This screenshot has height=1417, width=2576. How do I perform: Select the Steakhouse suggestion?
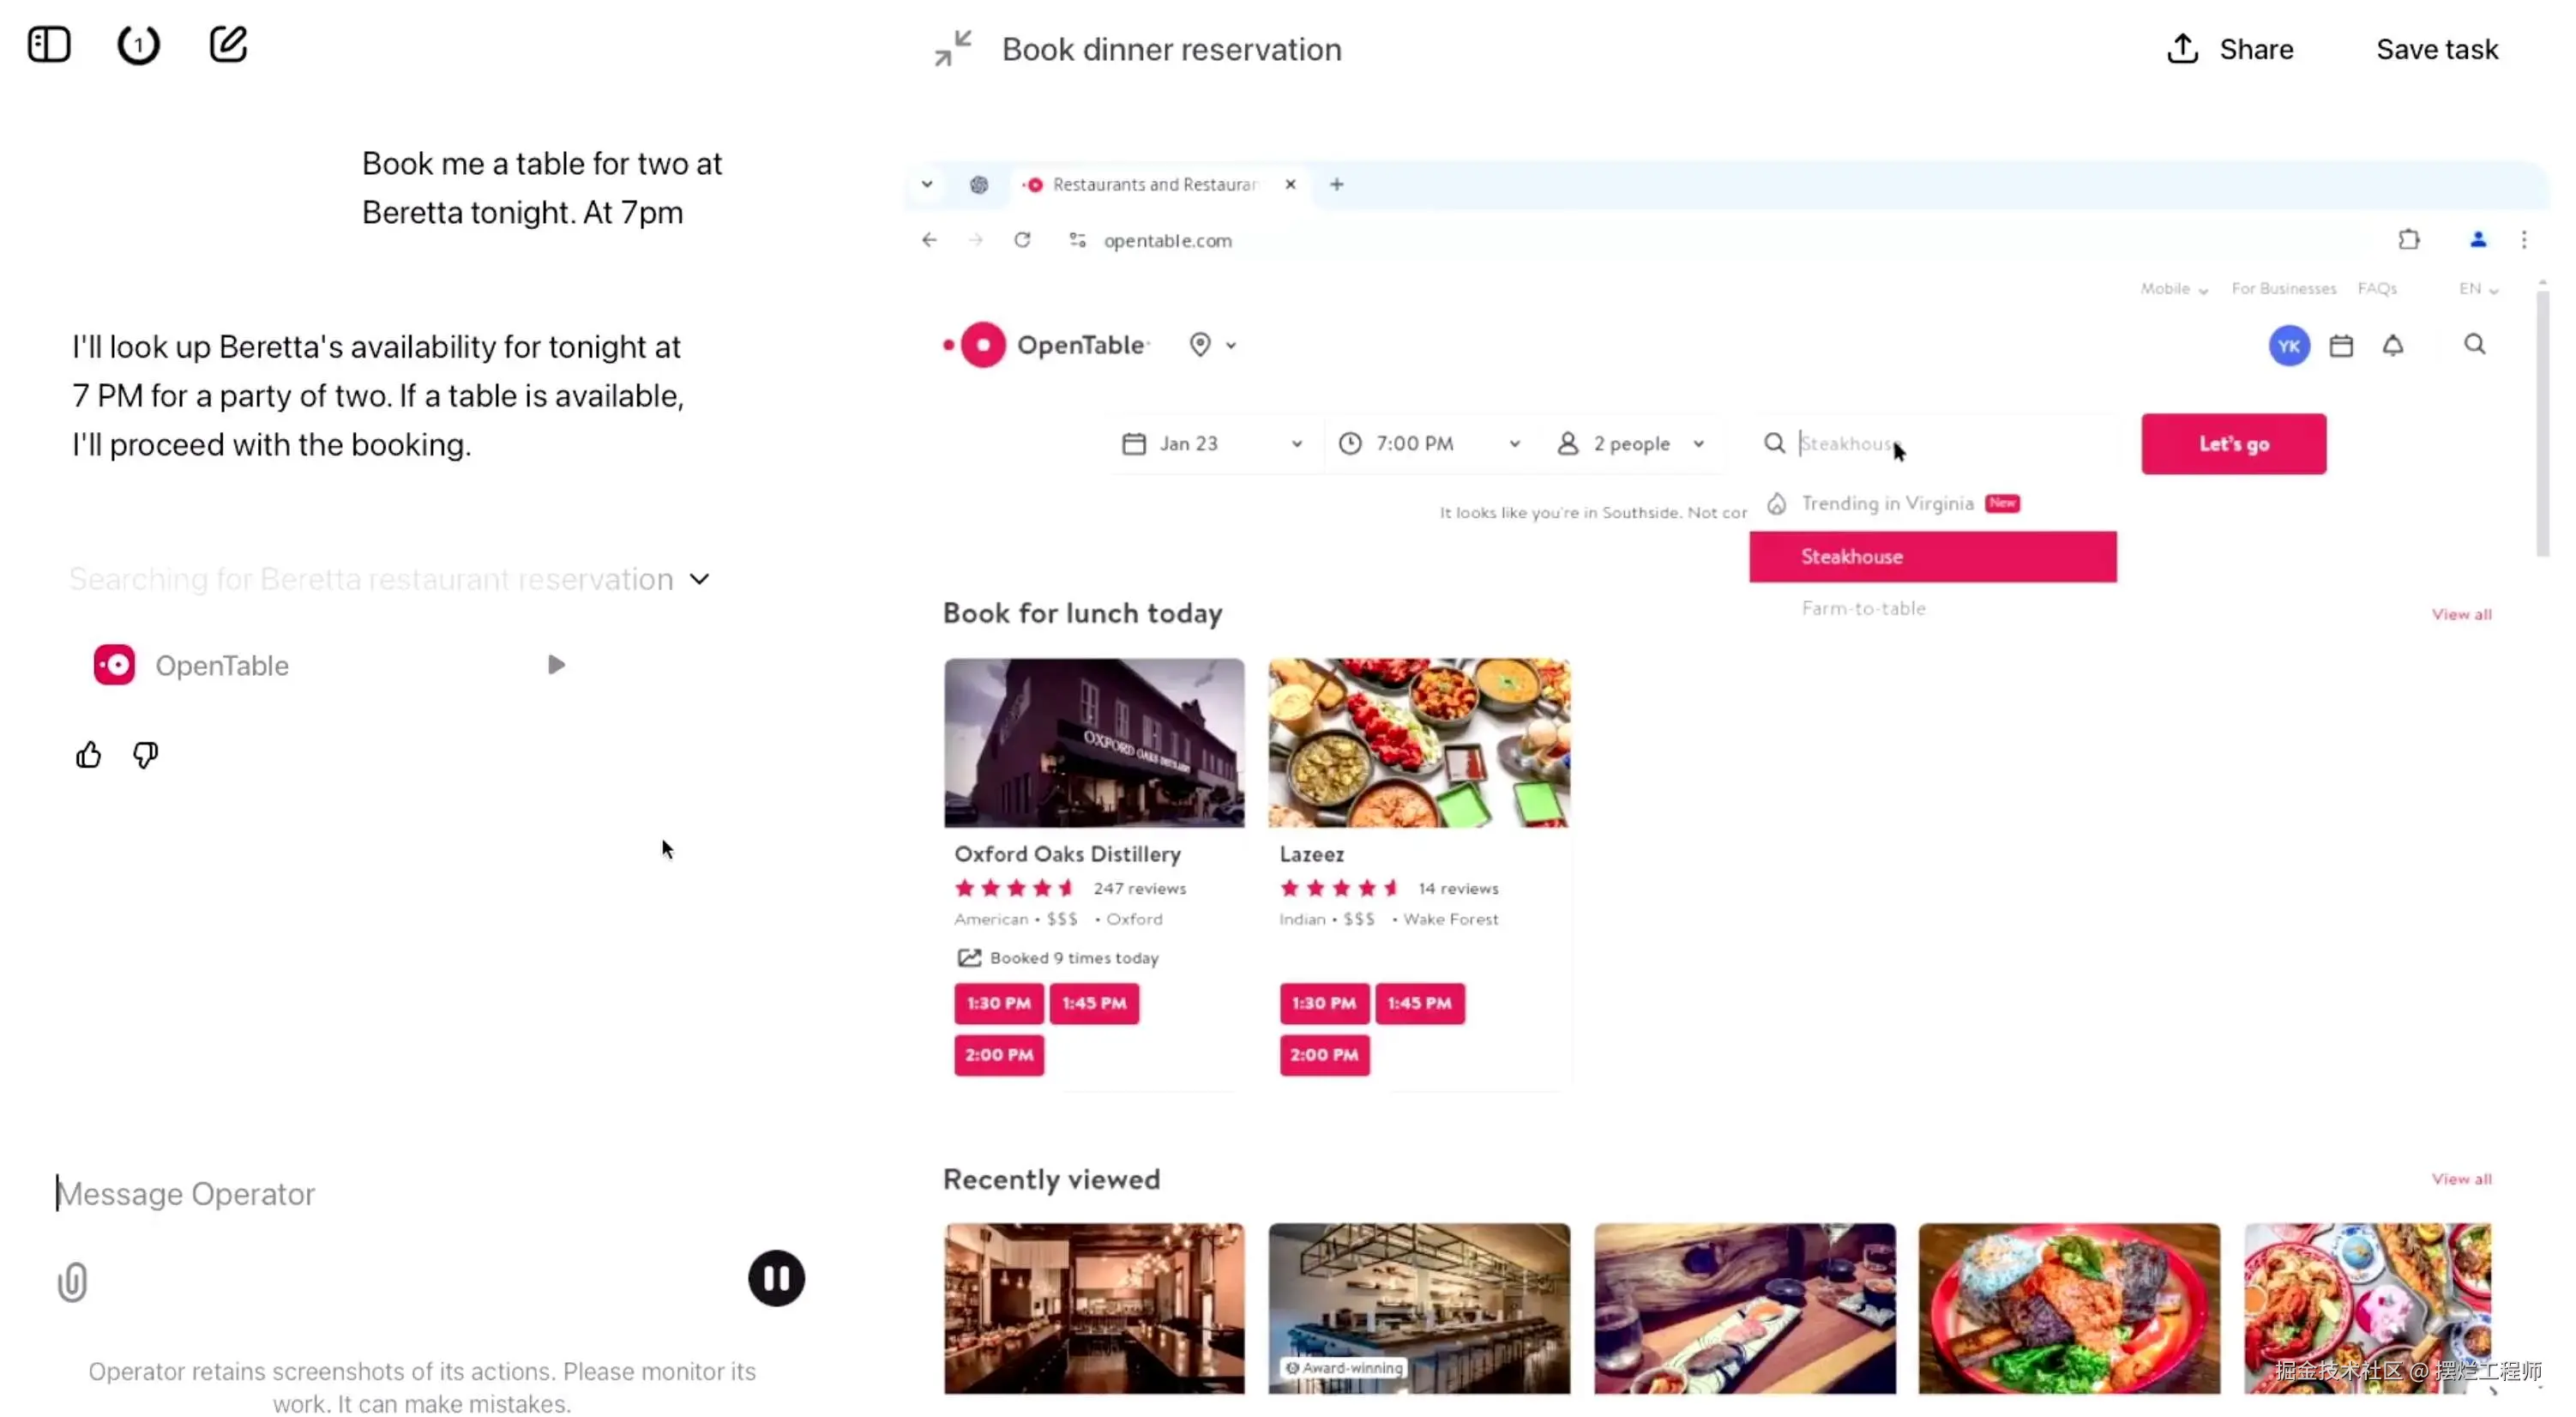pyautogui.click(x=1932, y=557)
